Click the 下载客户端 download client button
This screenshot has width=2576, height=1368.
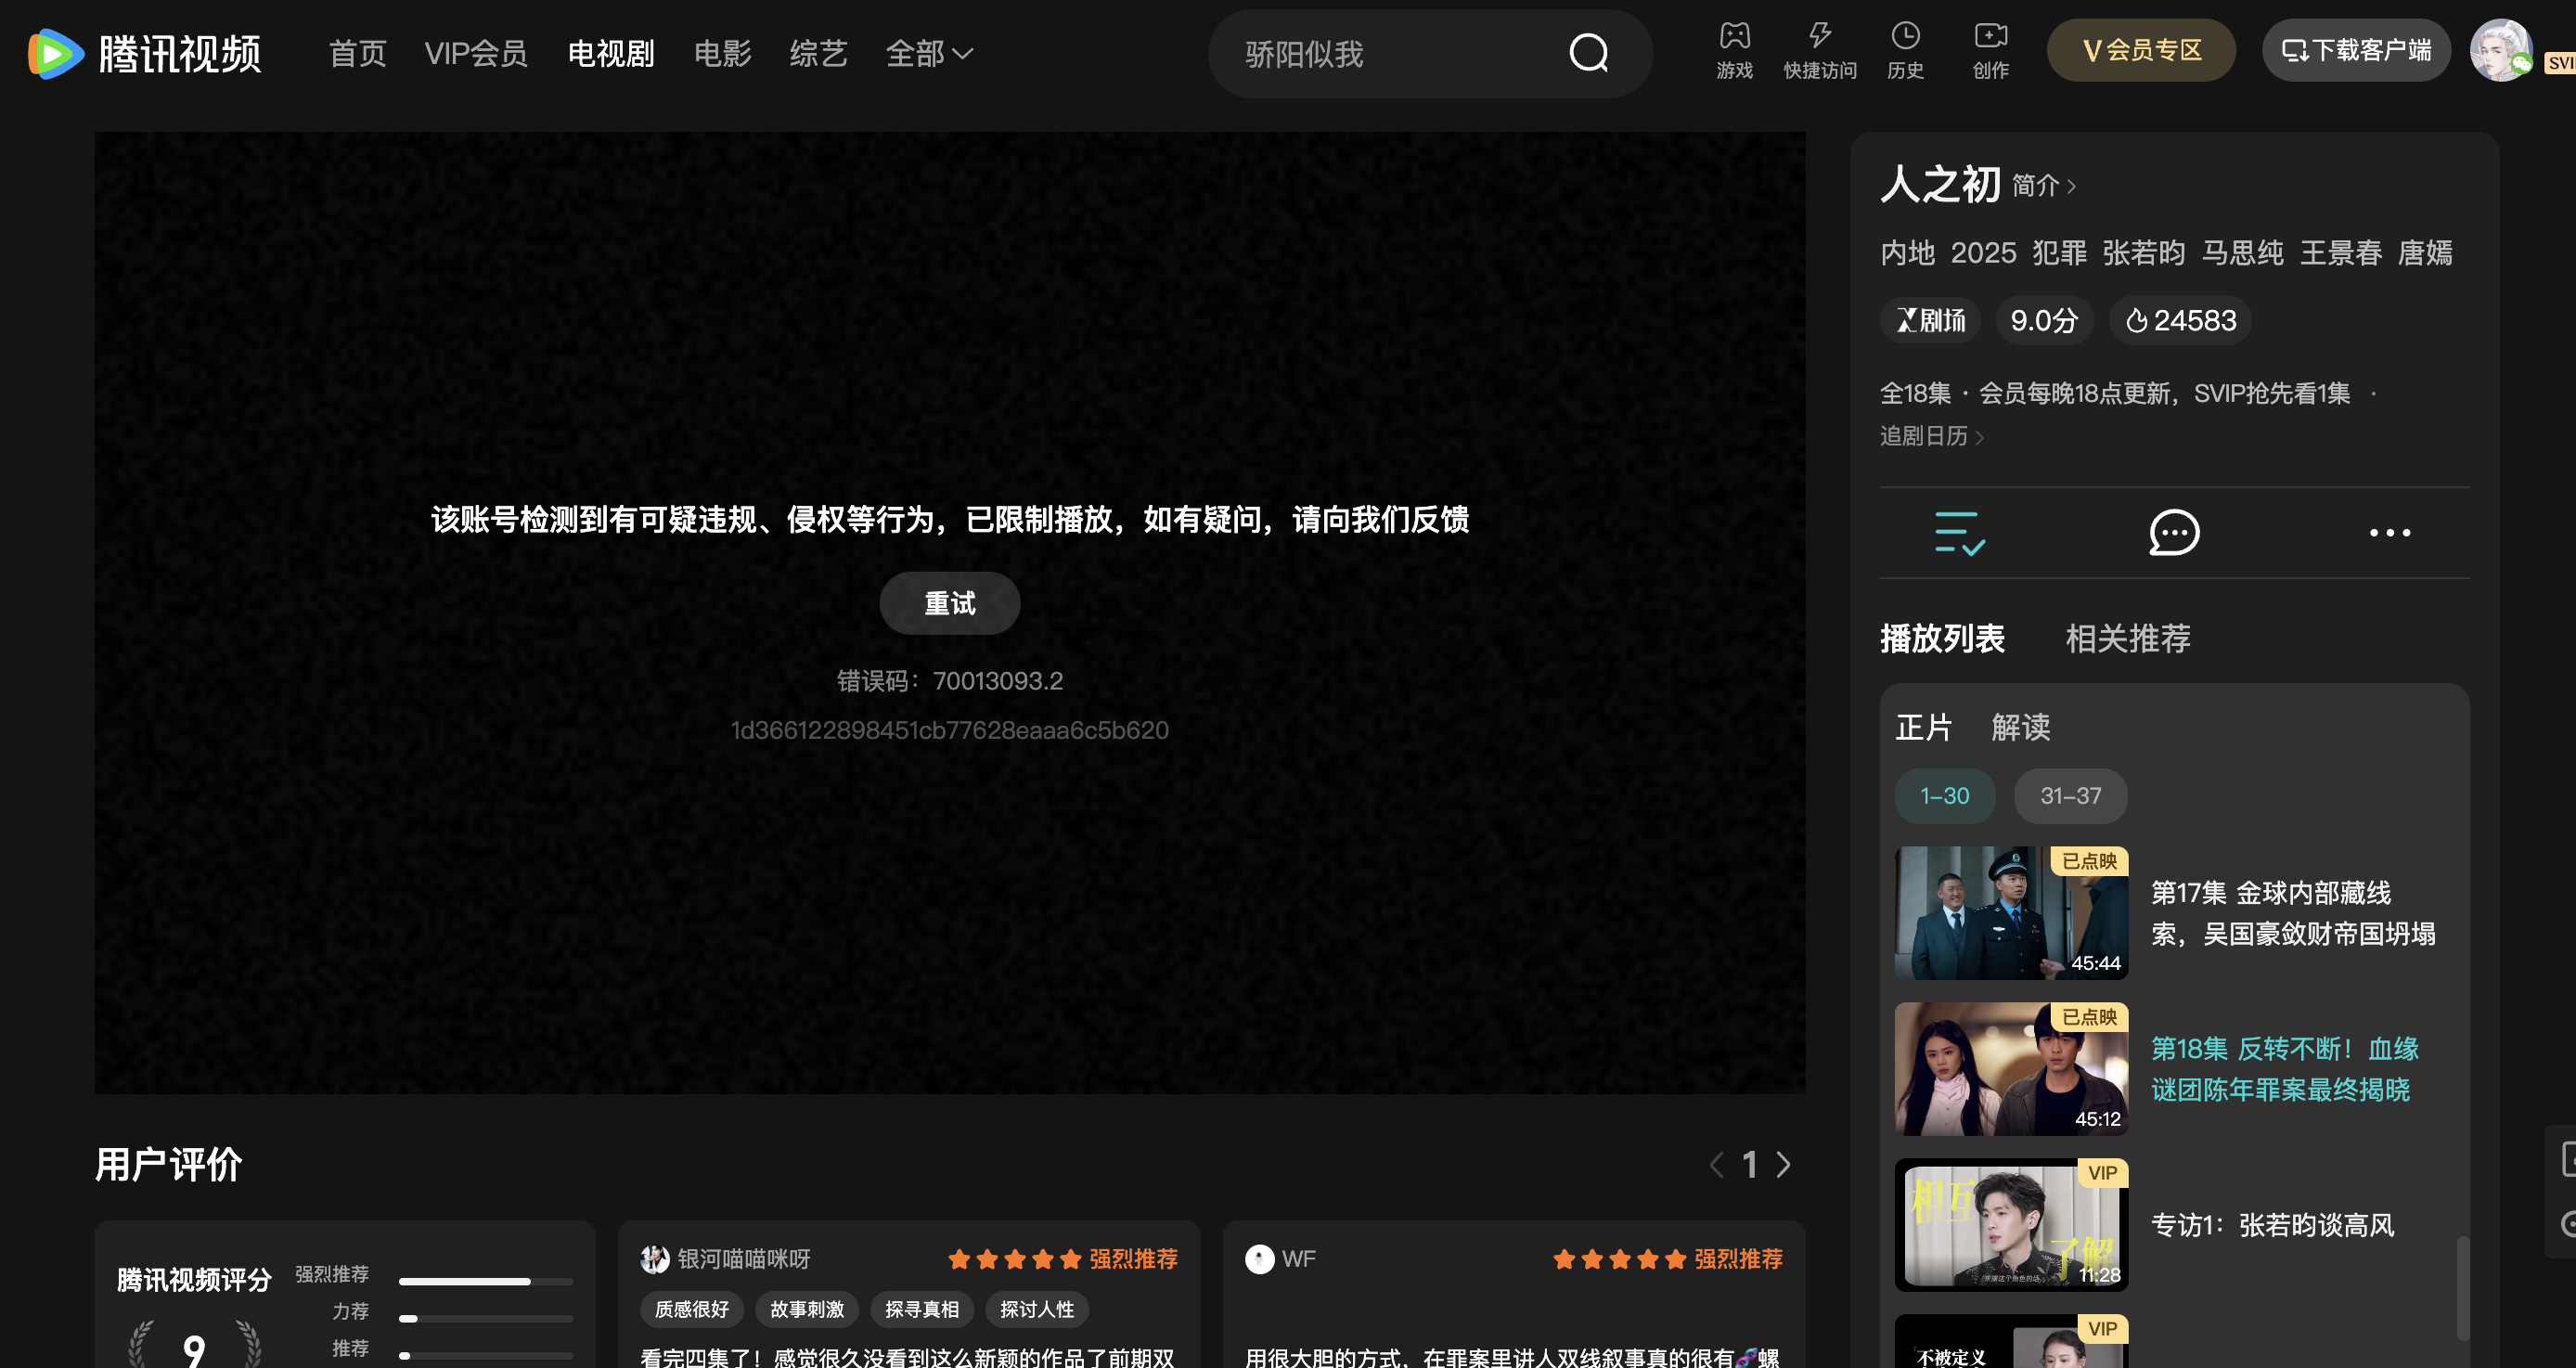(2356, 49)
